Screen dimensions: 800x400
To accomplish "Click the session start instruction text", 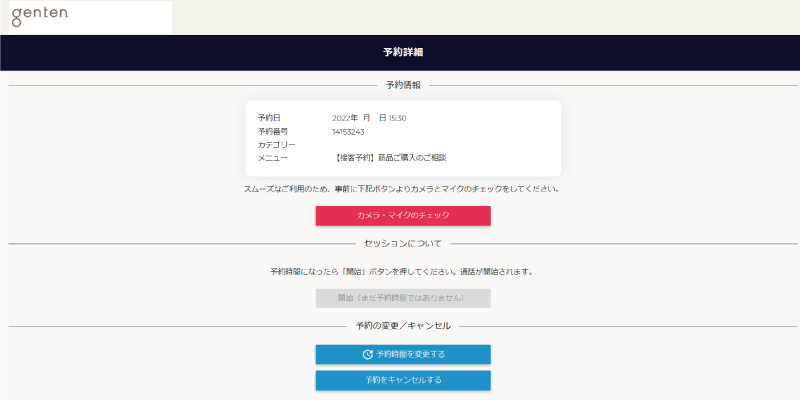I will pos(402,272).
